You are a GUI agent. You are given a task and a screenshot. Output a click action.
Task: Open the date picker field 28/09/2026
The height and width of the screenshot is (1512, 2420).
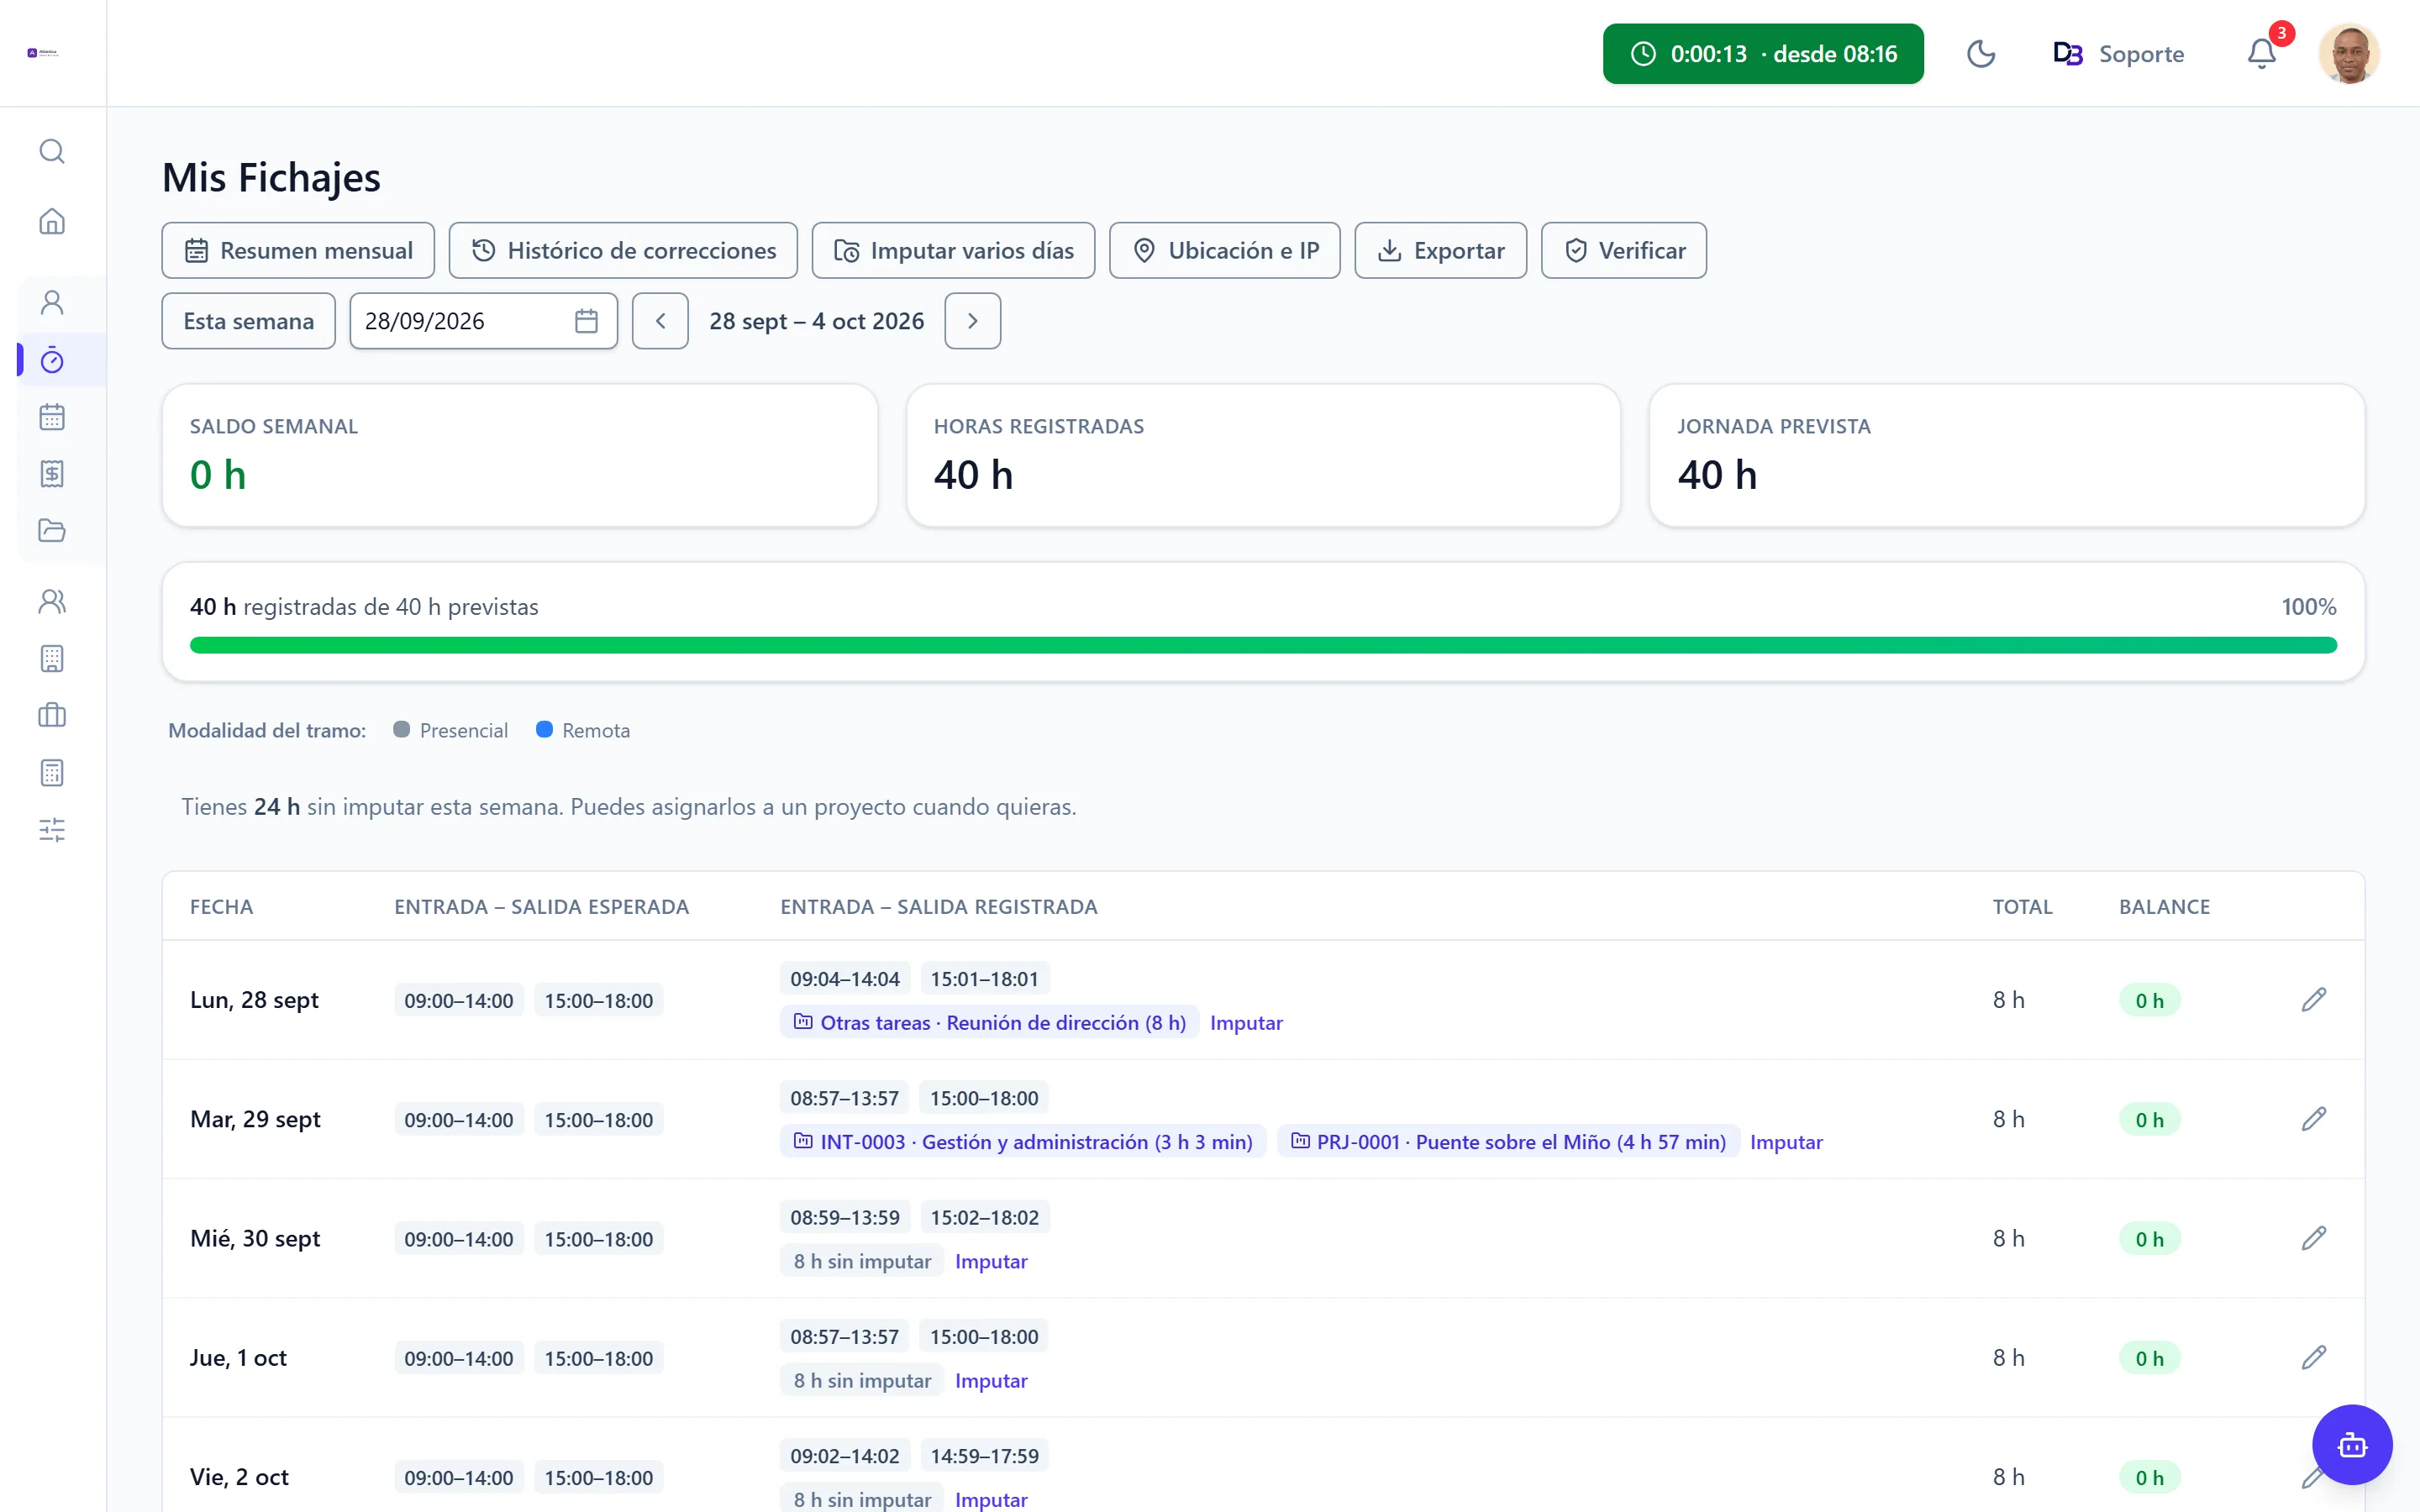point(484,321)
